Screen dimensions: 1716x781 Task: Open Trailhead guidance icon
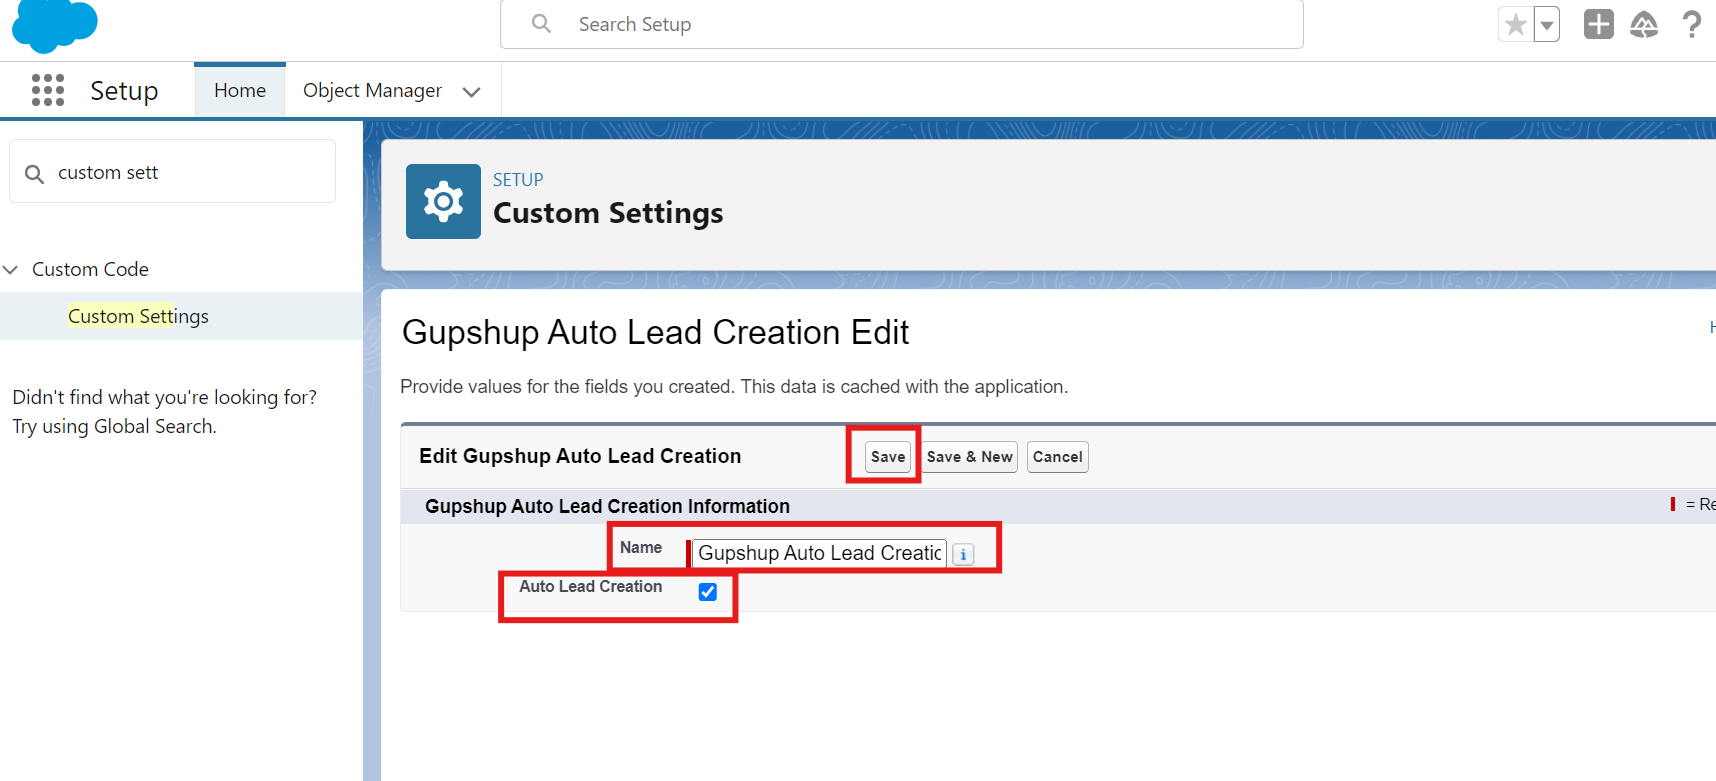[1644, 24]
